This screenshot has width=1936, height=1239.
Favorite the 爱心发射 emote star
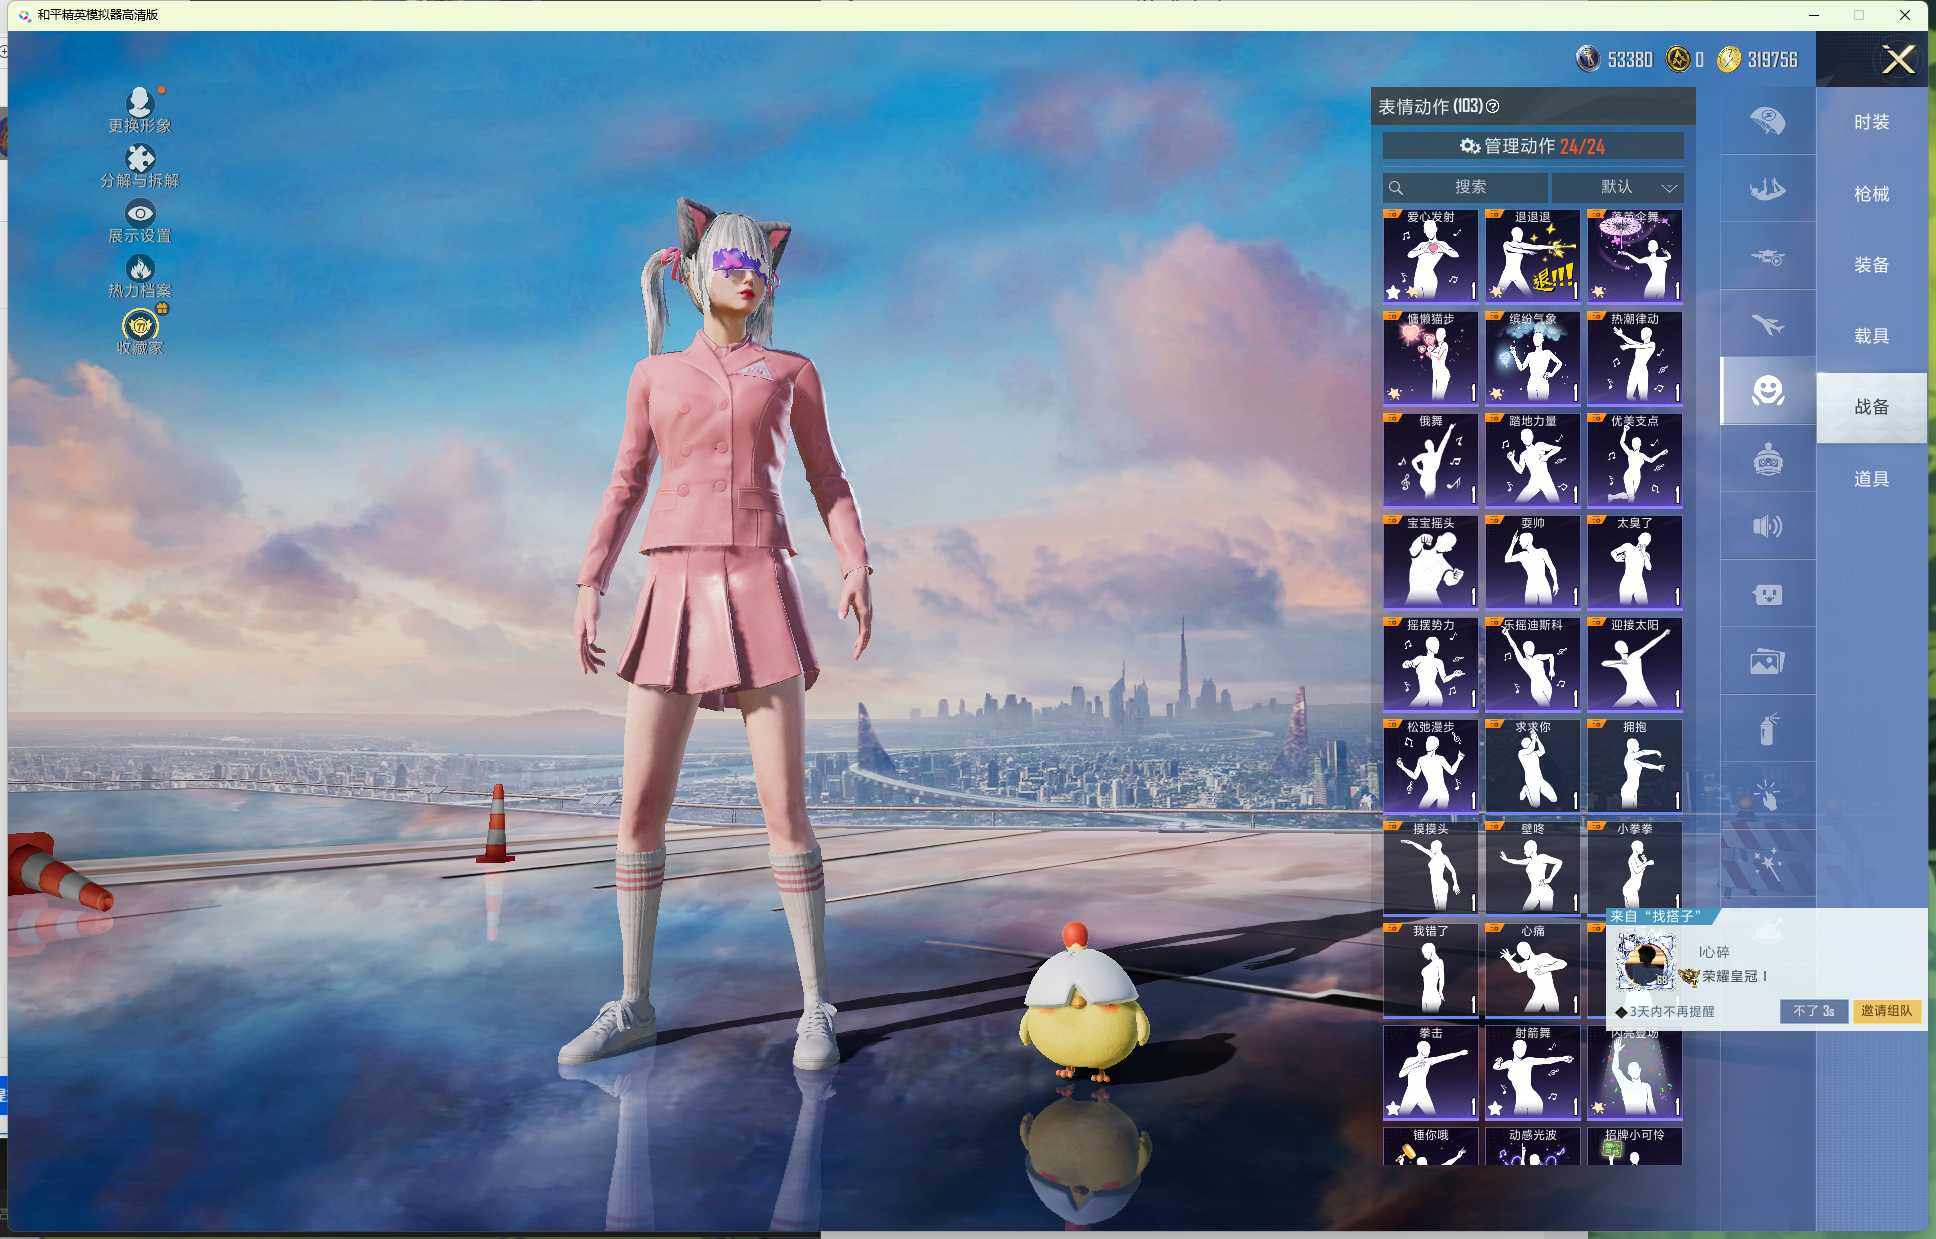coord(1393,292)
